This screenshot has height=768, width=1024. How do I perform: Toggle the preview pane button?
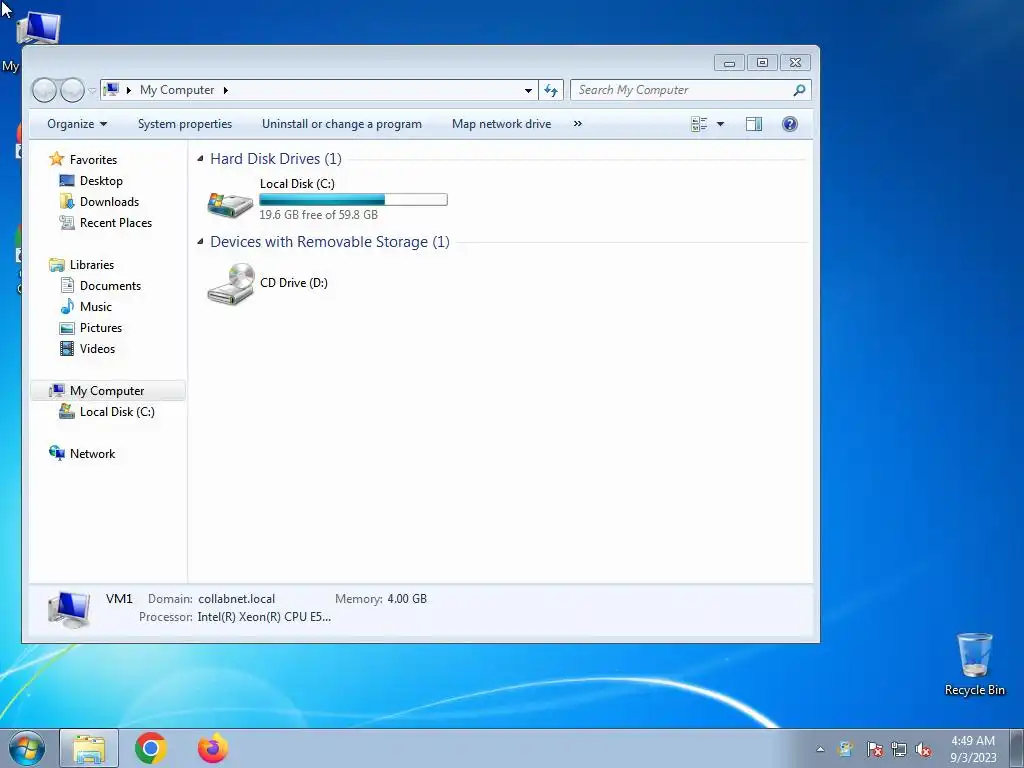754,124
